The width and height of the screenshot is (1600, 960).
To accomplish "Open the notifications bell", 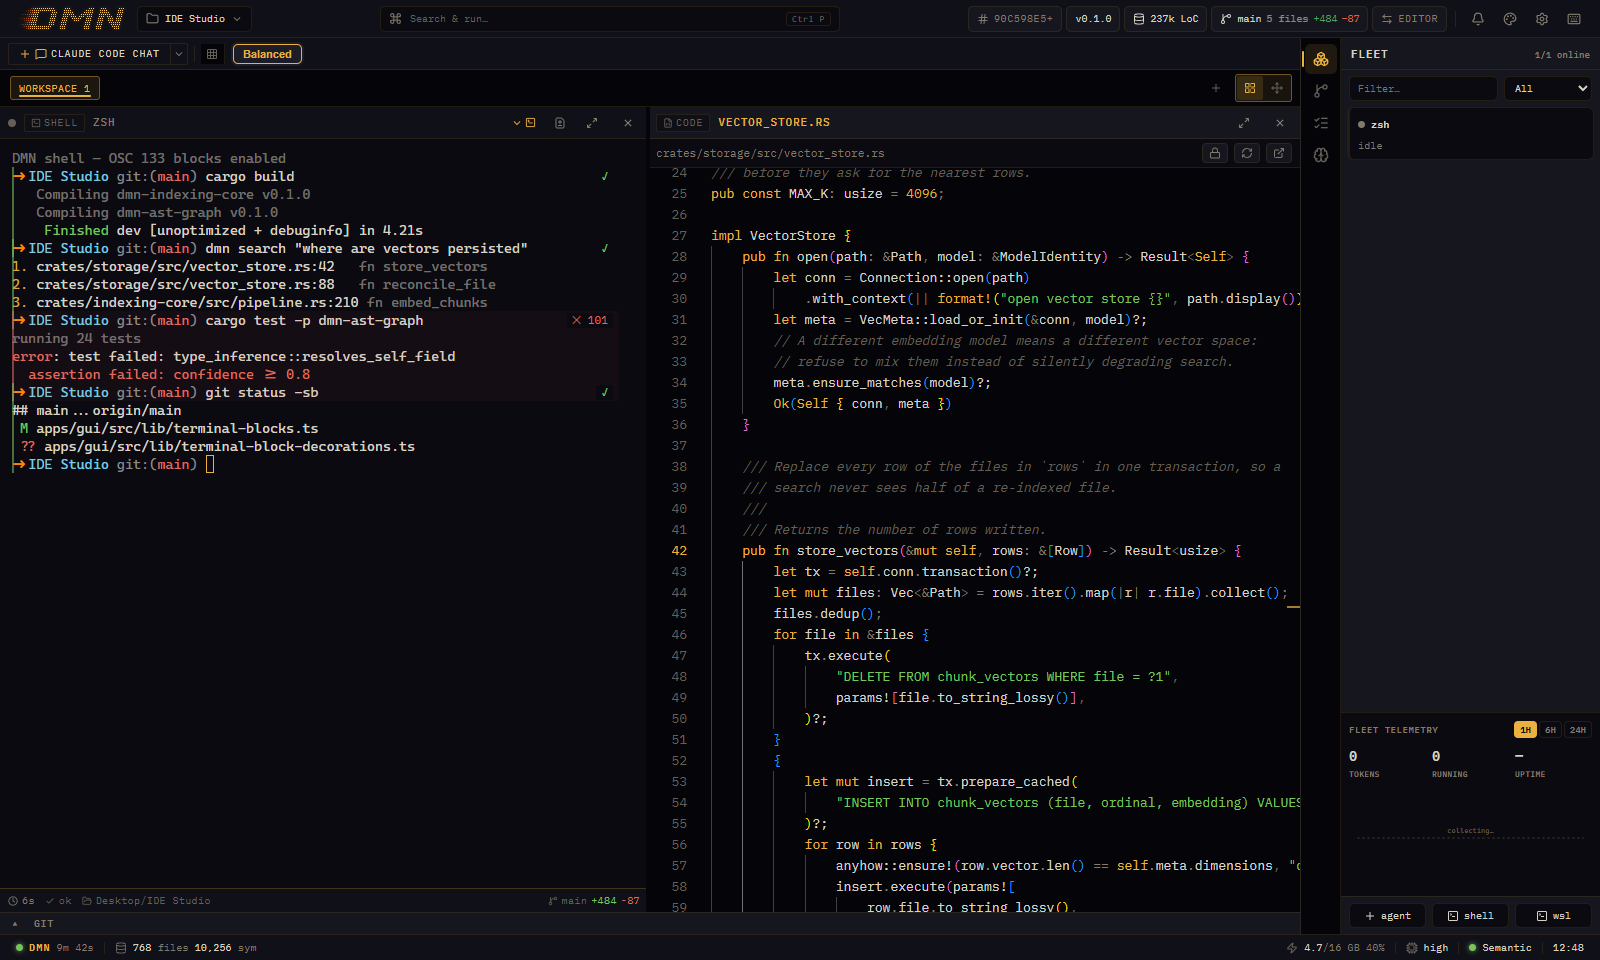I will point(1478,19).
